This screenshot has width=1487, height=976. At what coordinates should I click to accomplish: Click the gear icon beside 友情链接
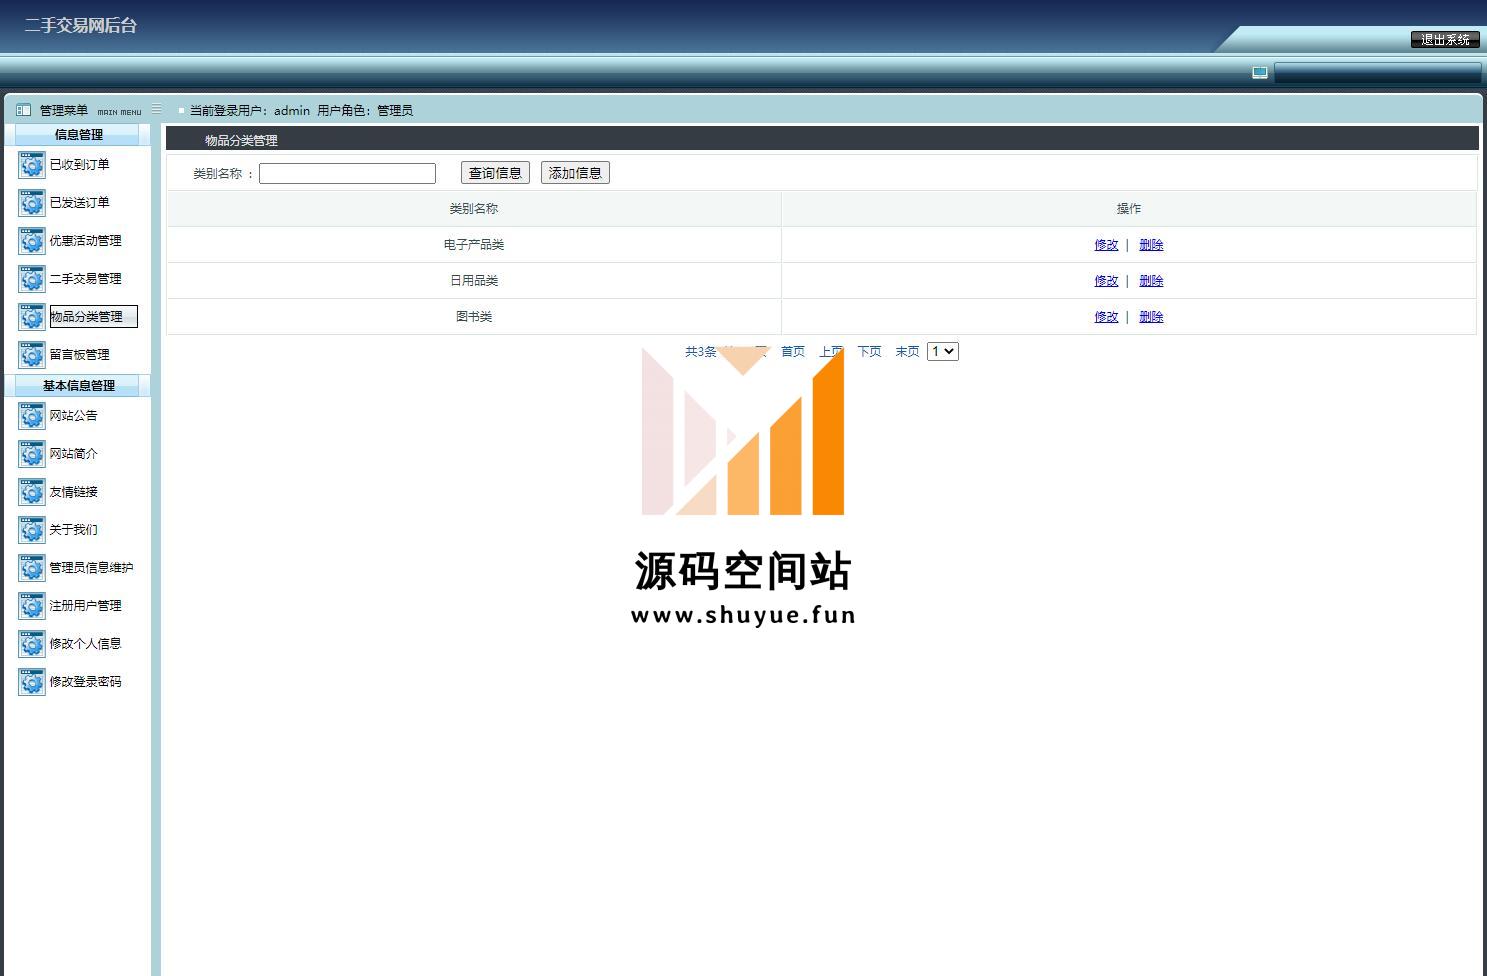(32, 492)
